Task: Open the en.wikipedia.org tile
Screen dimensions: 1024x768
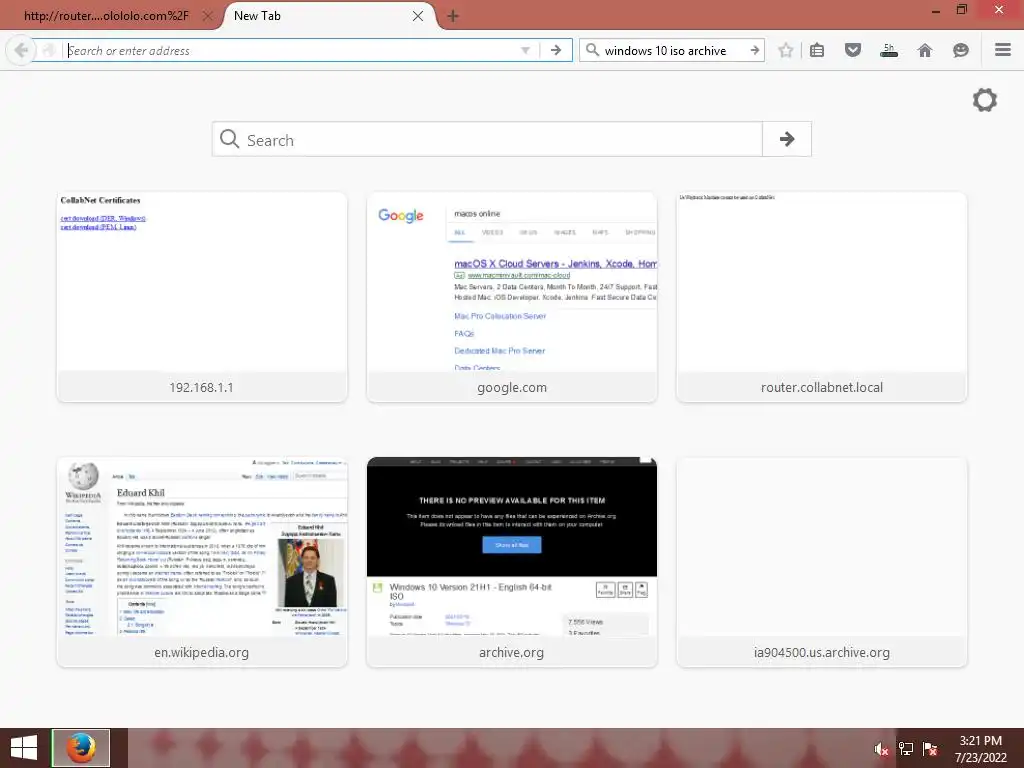Action: 202,562
